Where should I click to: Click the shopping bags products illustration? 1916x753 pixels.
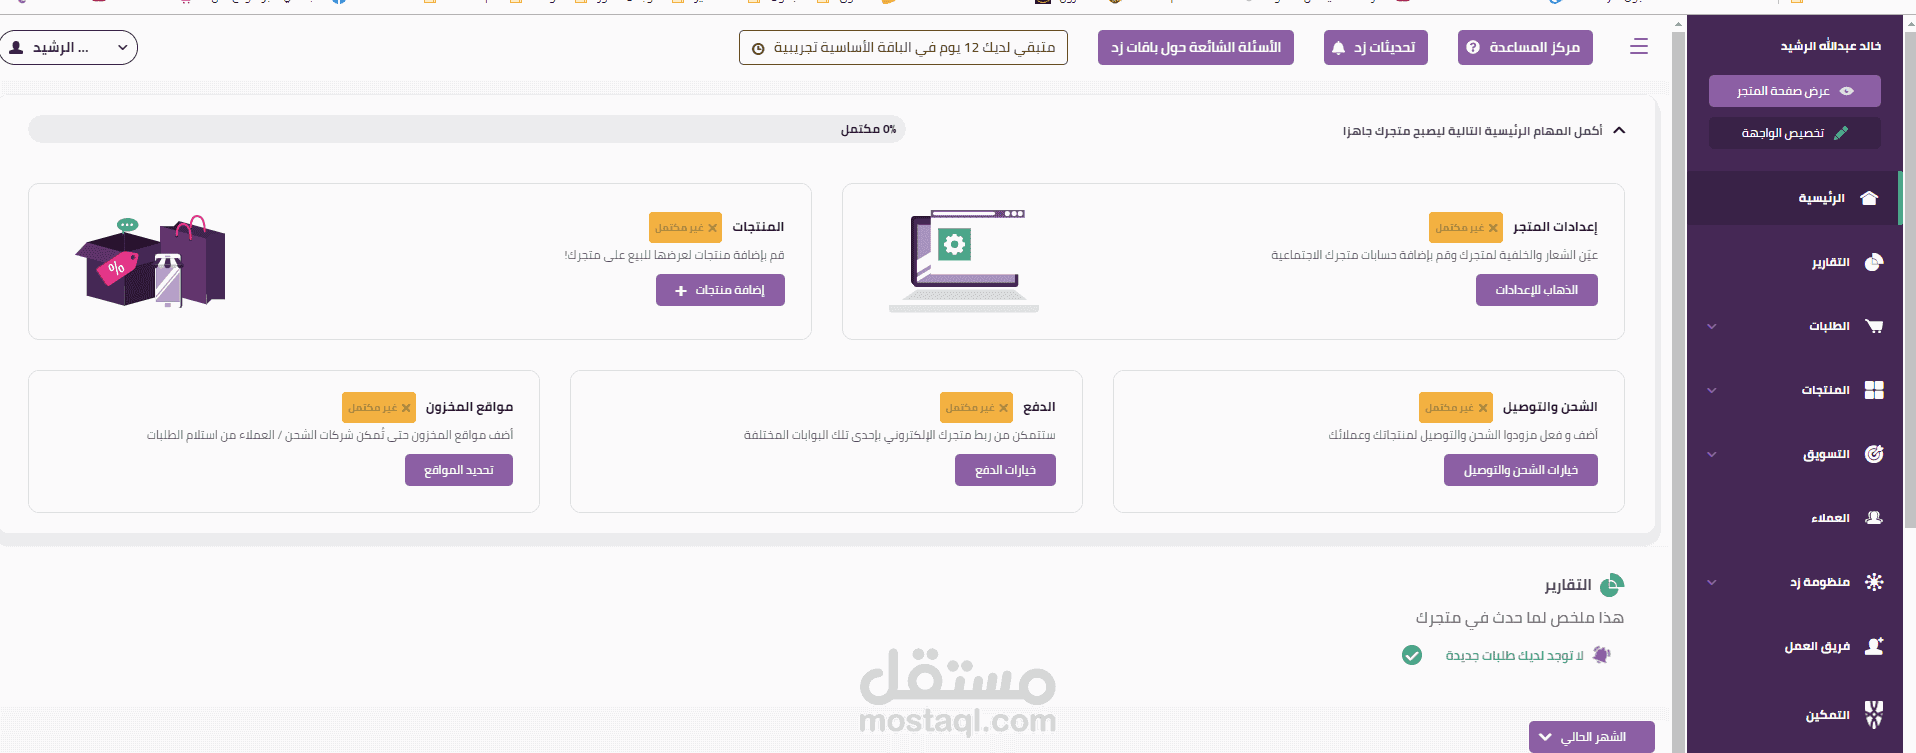(151, 261)
